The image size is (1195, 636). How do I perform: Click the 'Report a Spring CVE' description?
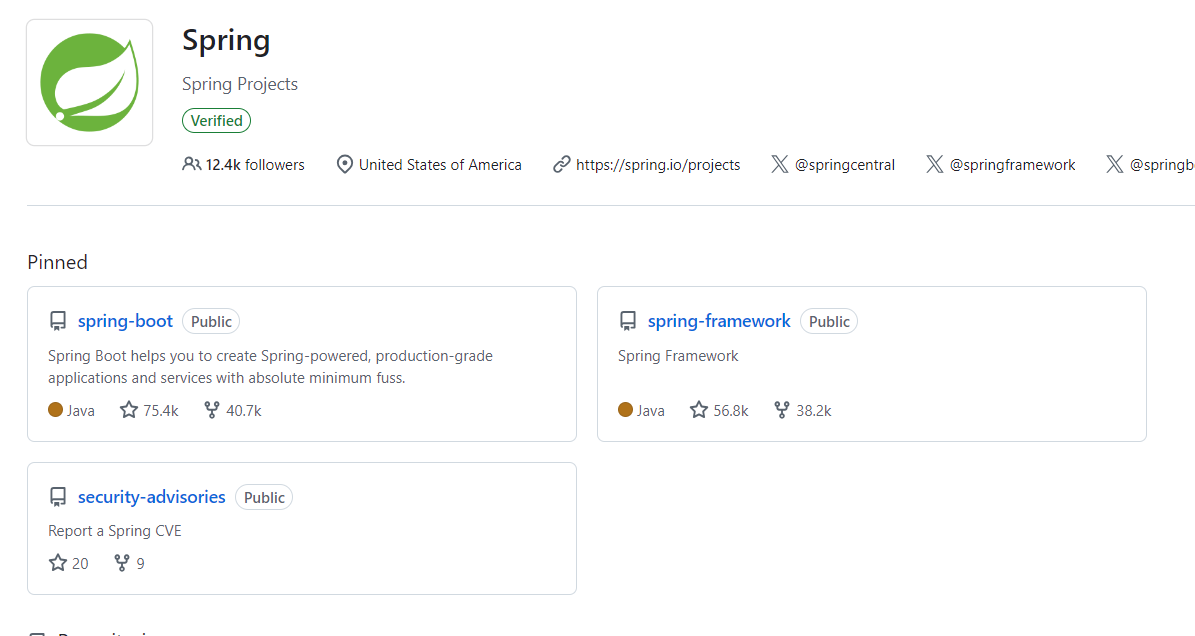(x=115, y=531)
